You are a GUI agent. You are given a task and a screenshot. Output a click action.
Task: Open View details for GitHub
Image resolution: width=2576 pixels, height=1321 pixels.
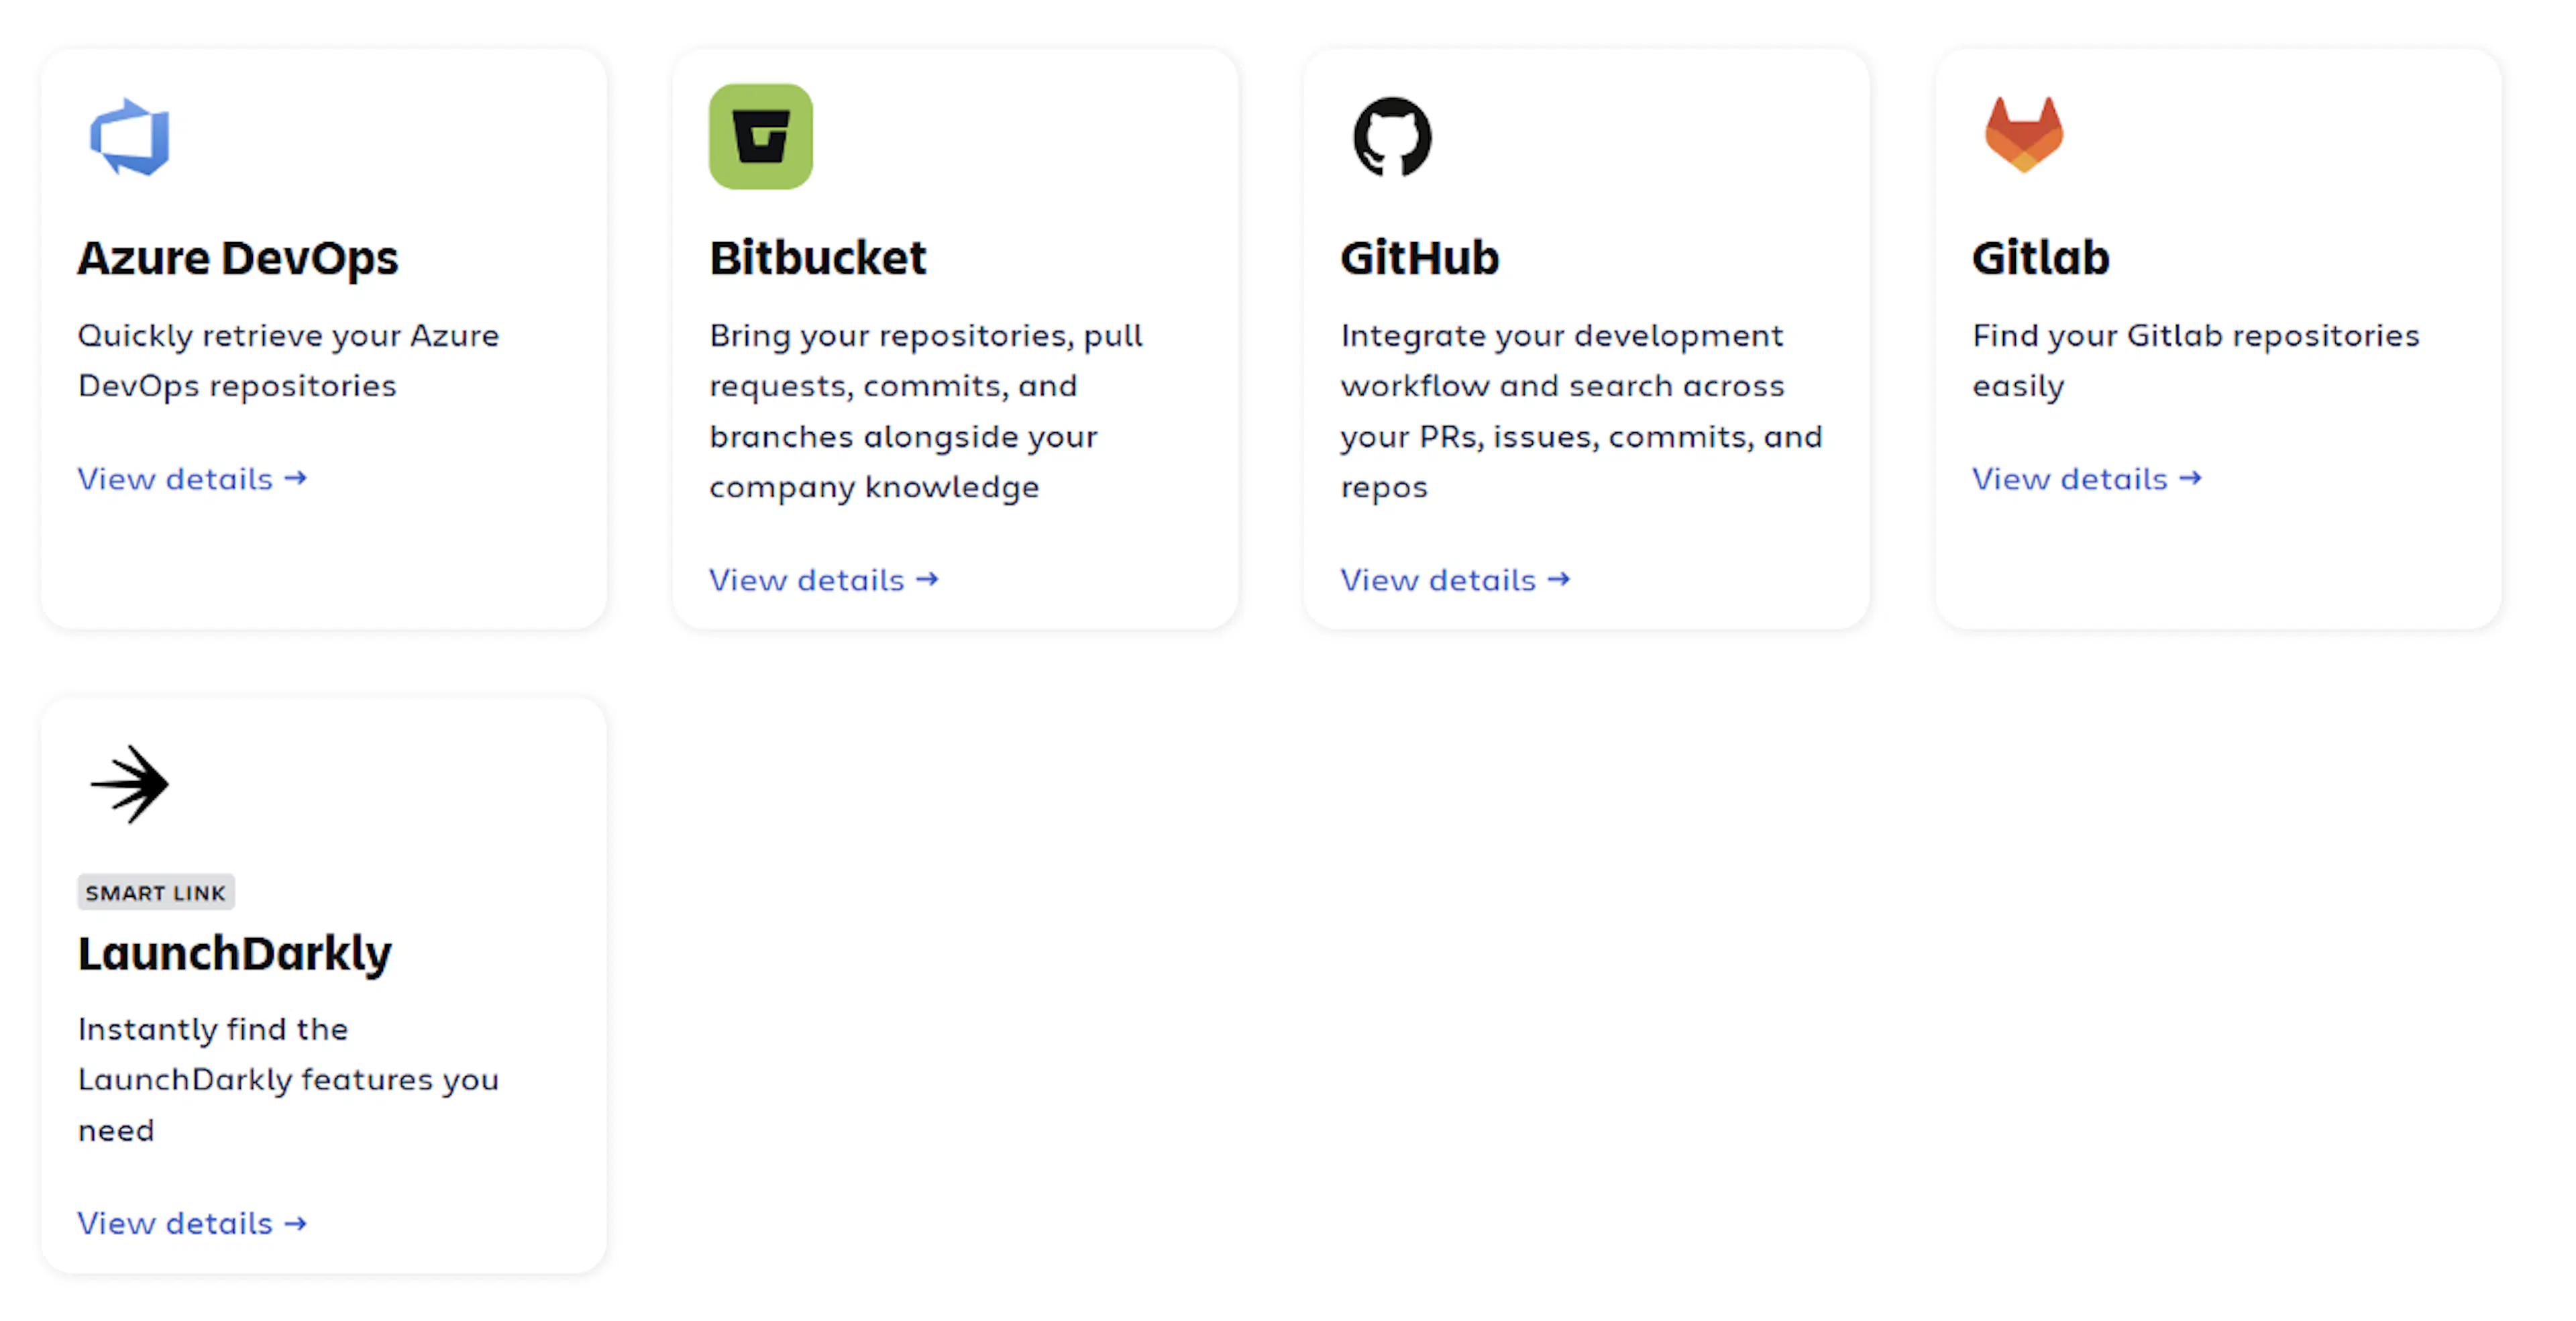[x=1455, y=580]
